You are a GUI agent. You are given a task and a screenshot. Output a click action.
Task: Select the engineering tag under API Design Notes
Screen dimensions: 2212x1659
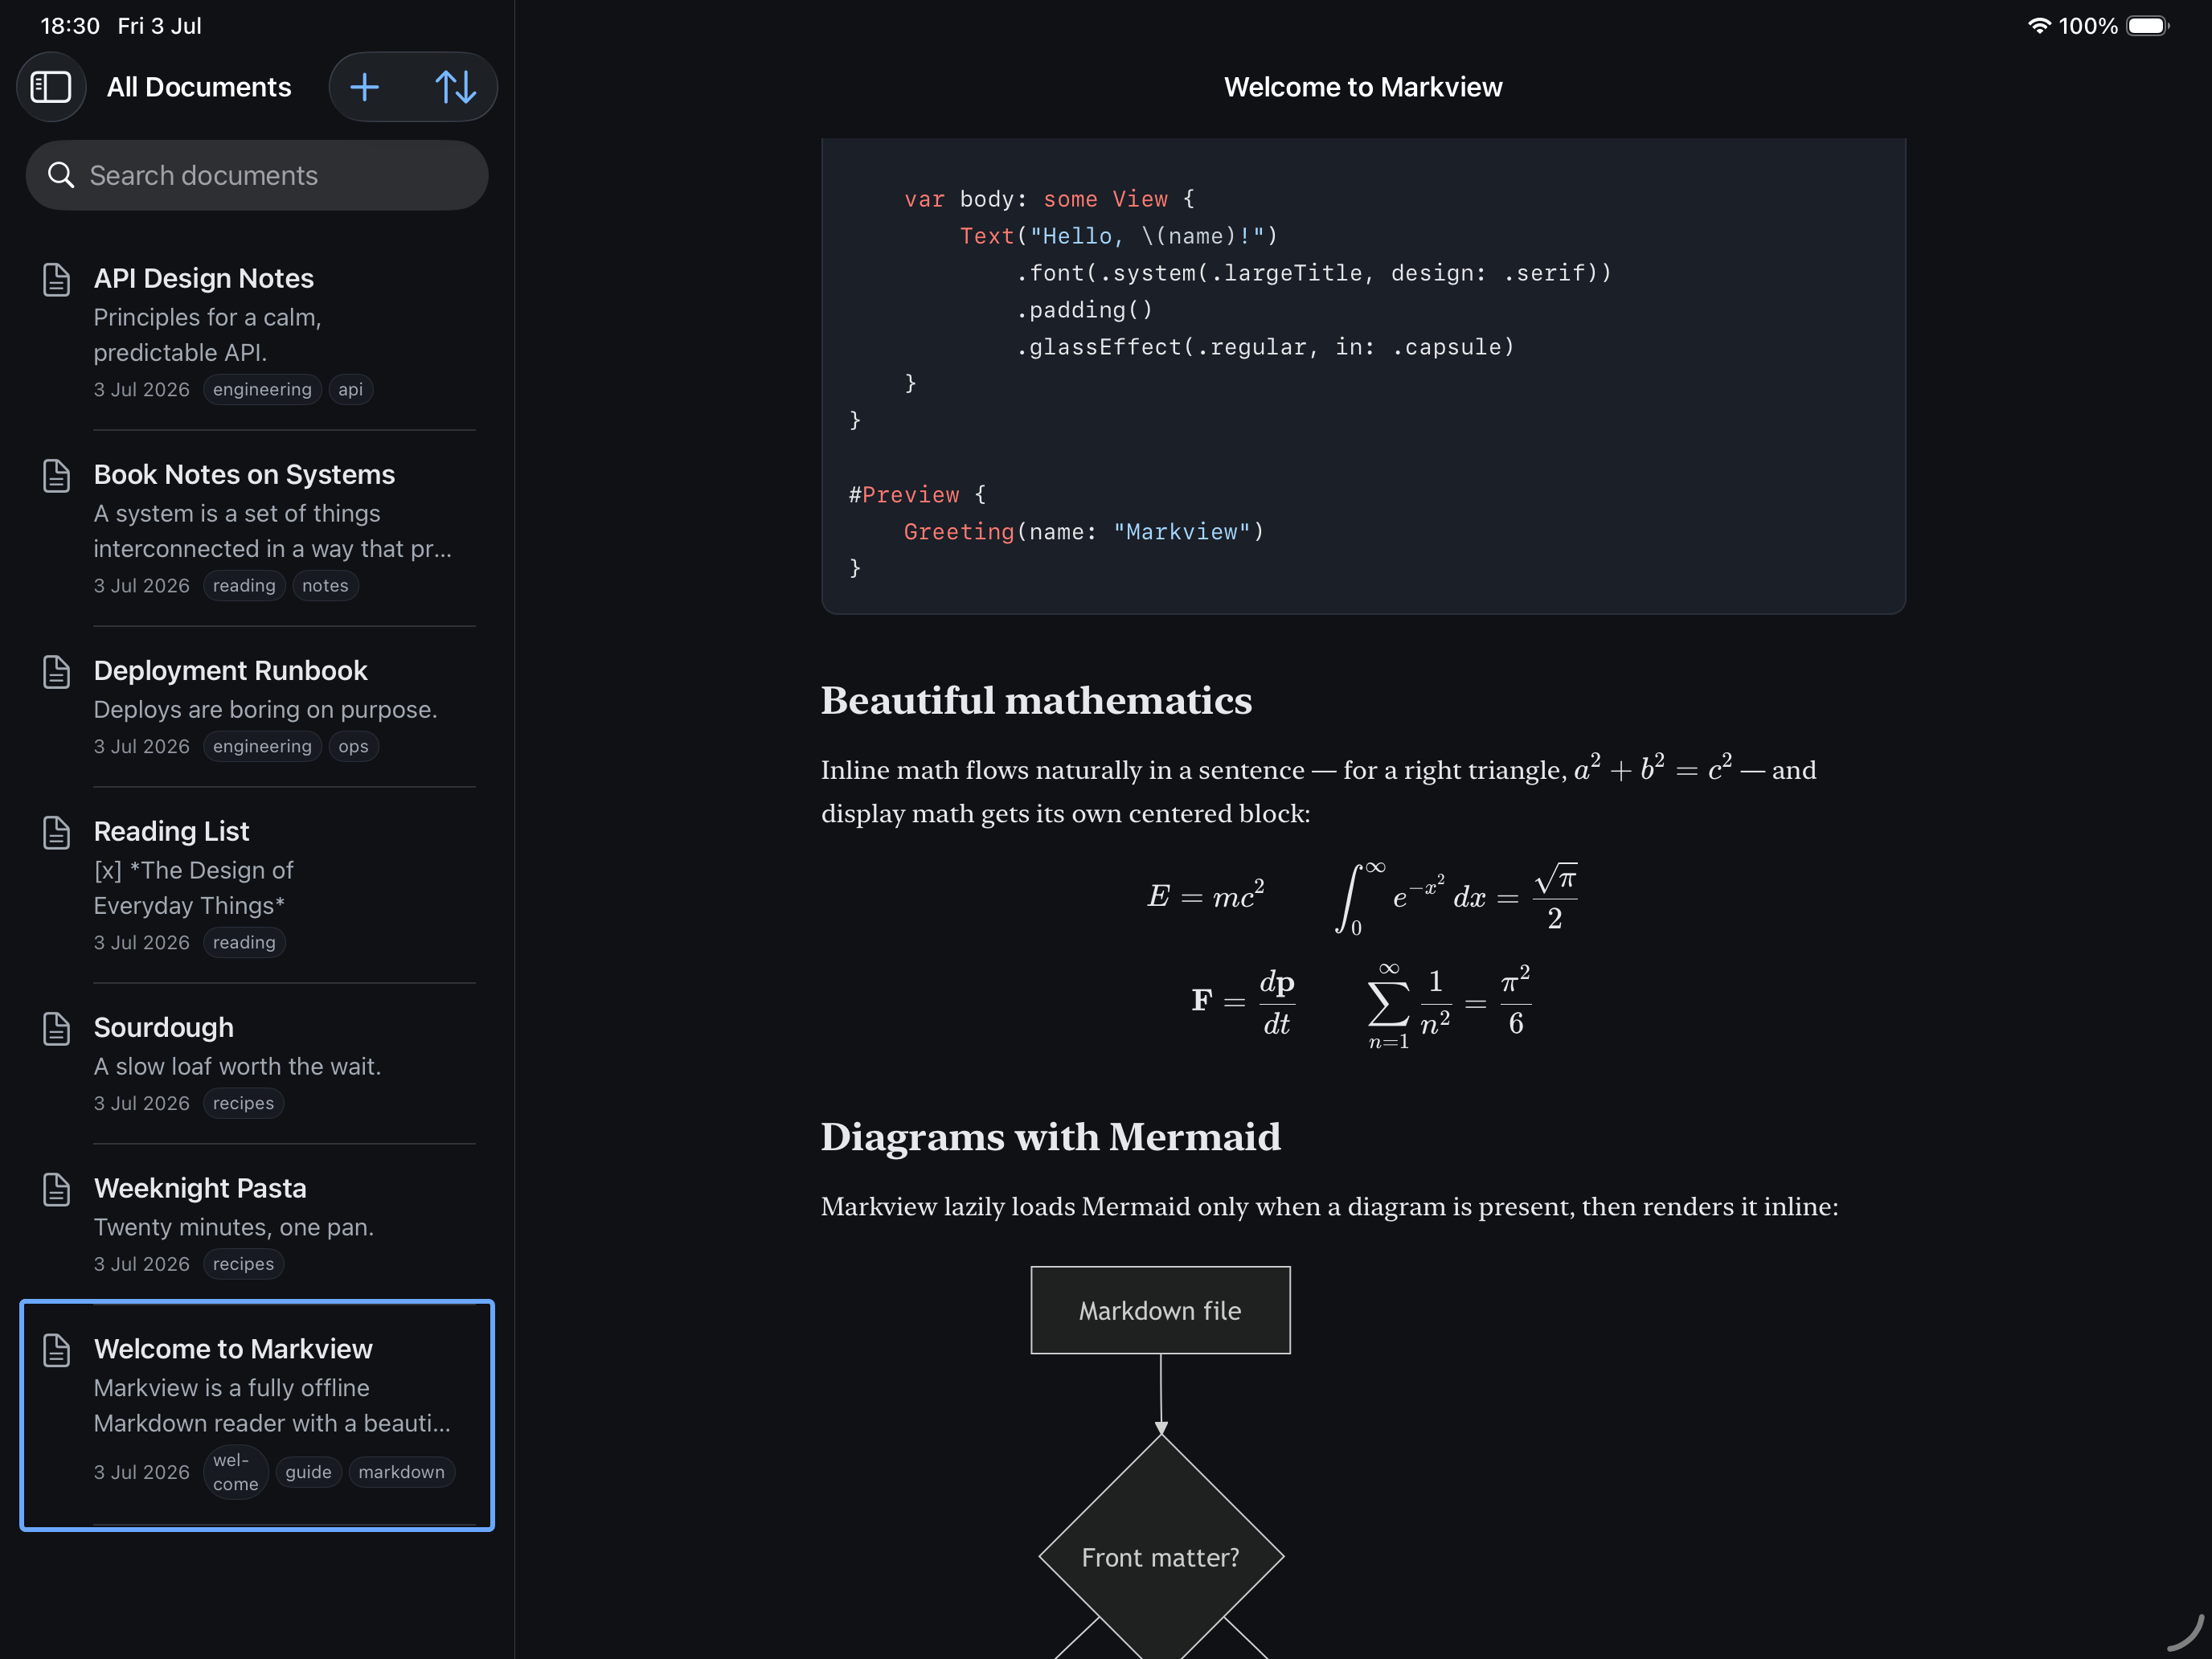(262, 389)
